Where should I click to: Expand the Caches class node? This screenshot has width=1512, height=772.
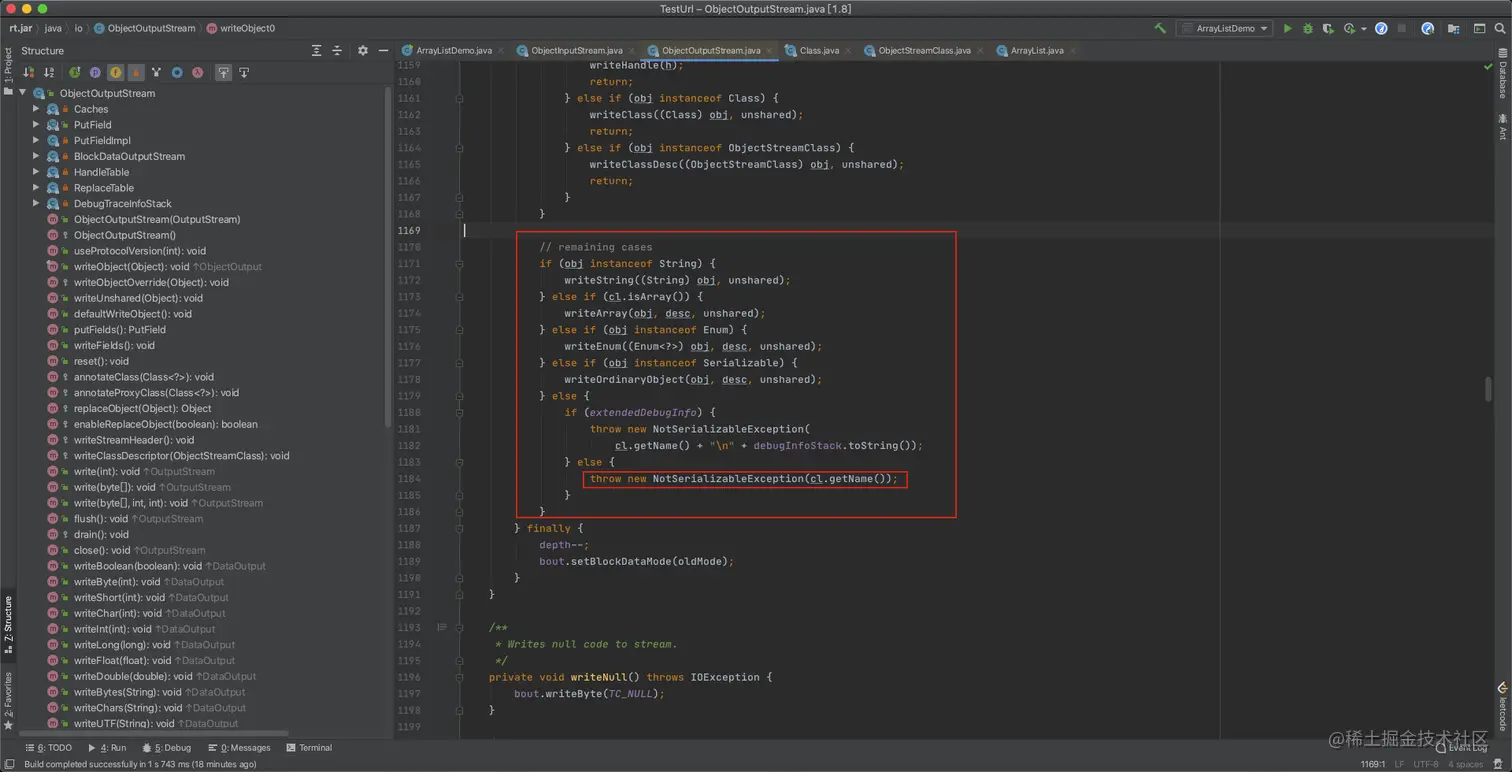tap(37, 109)
